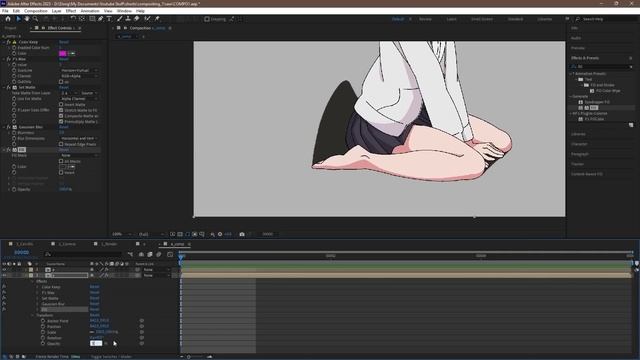The width and height of the screenshot is (640, 360).
Task: Switch to the Project panel tab
Action: (x=10, y=28)
